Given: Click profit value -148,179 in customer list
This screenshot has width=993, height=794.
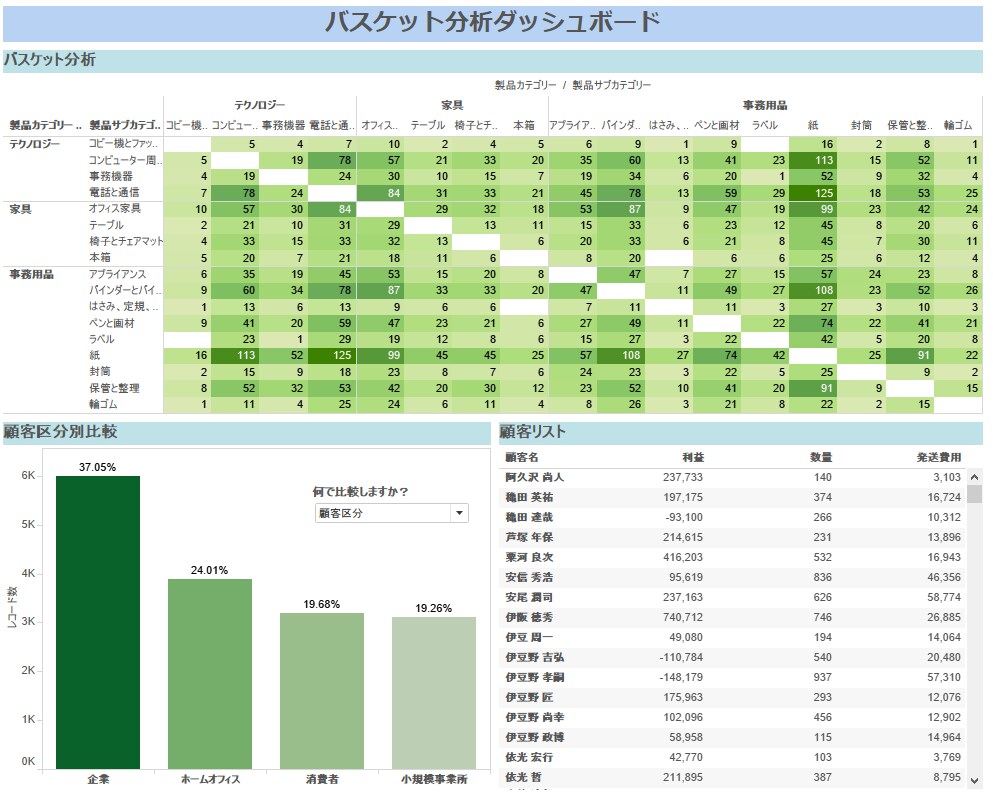Looking at the screenshot, I should (681, 677).
